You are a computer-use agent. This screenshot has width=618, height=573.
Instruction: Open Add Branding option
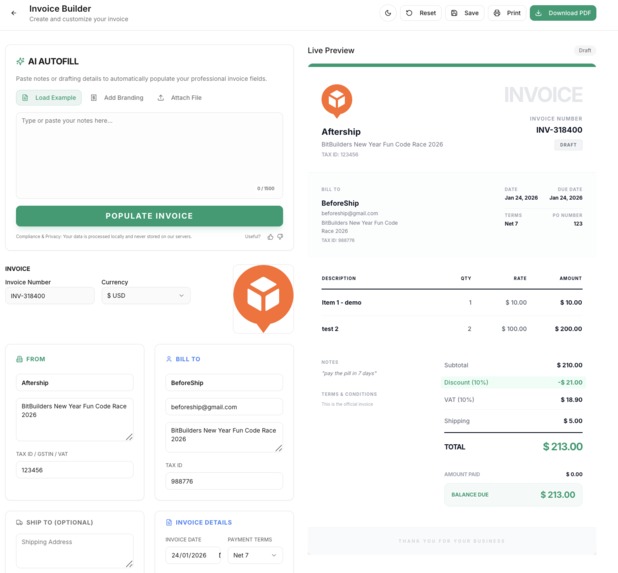[x=117, y=98]
